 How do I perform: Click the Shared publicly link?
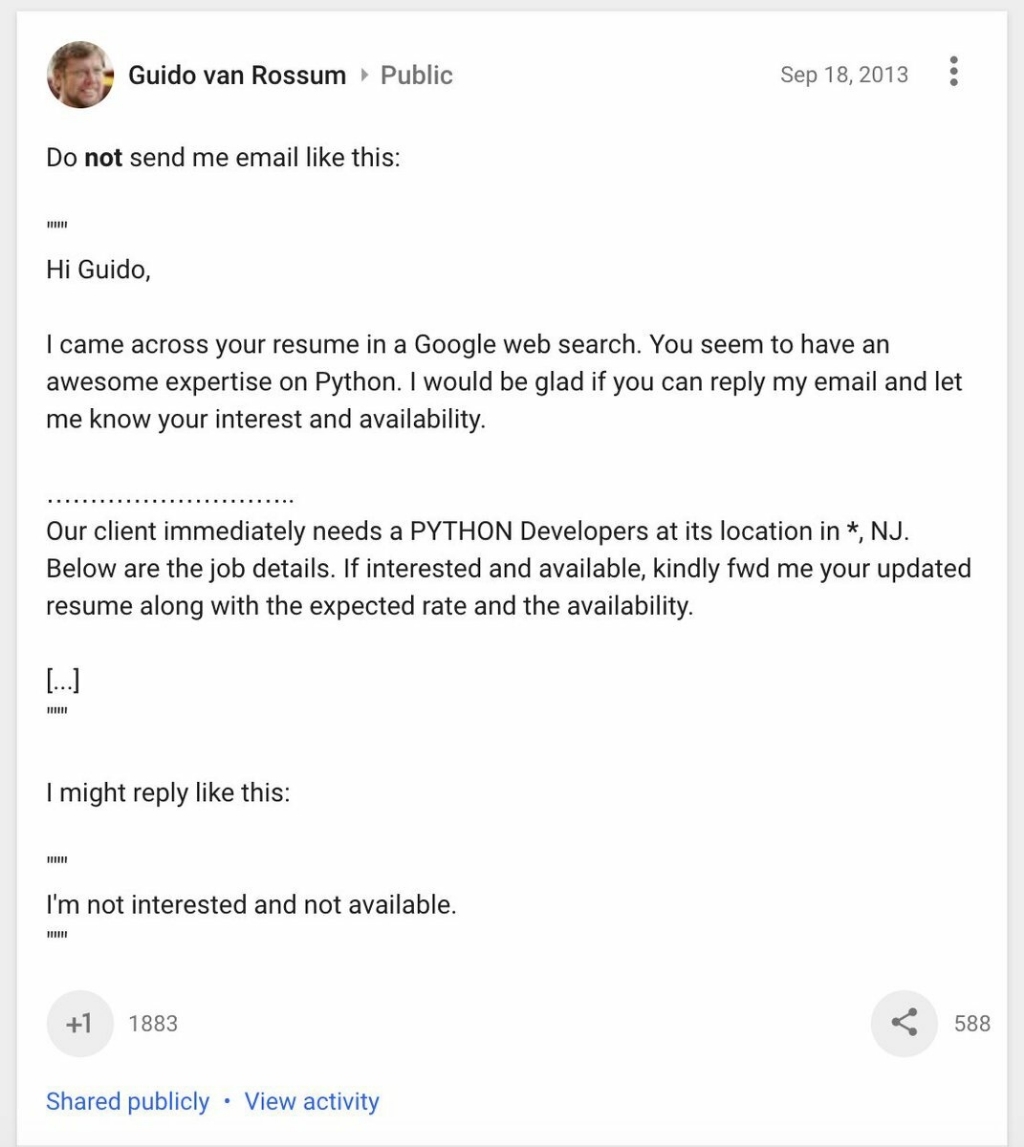pos(127,1101)
